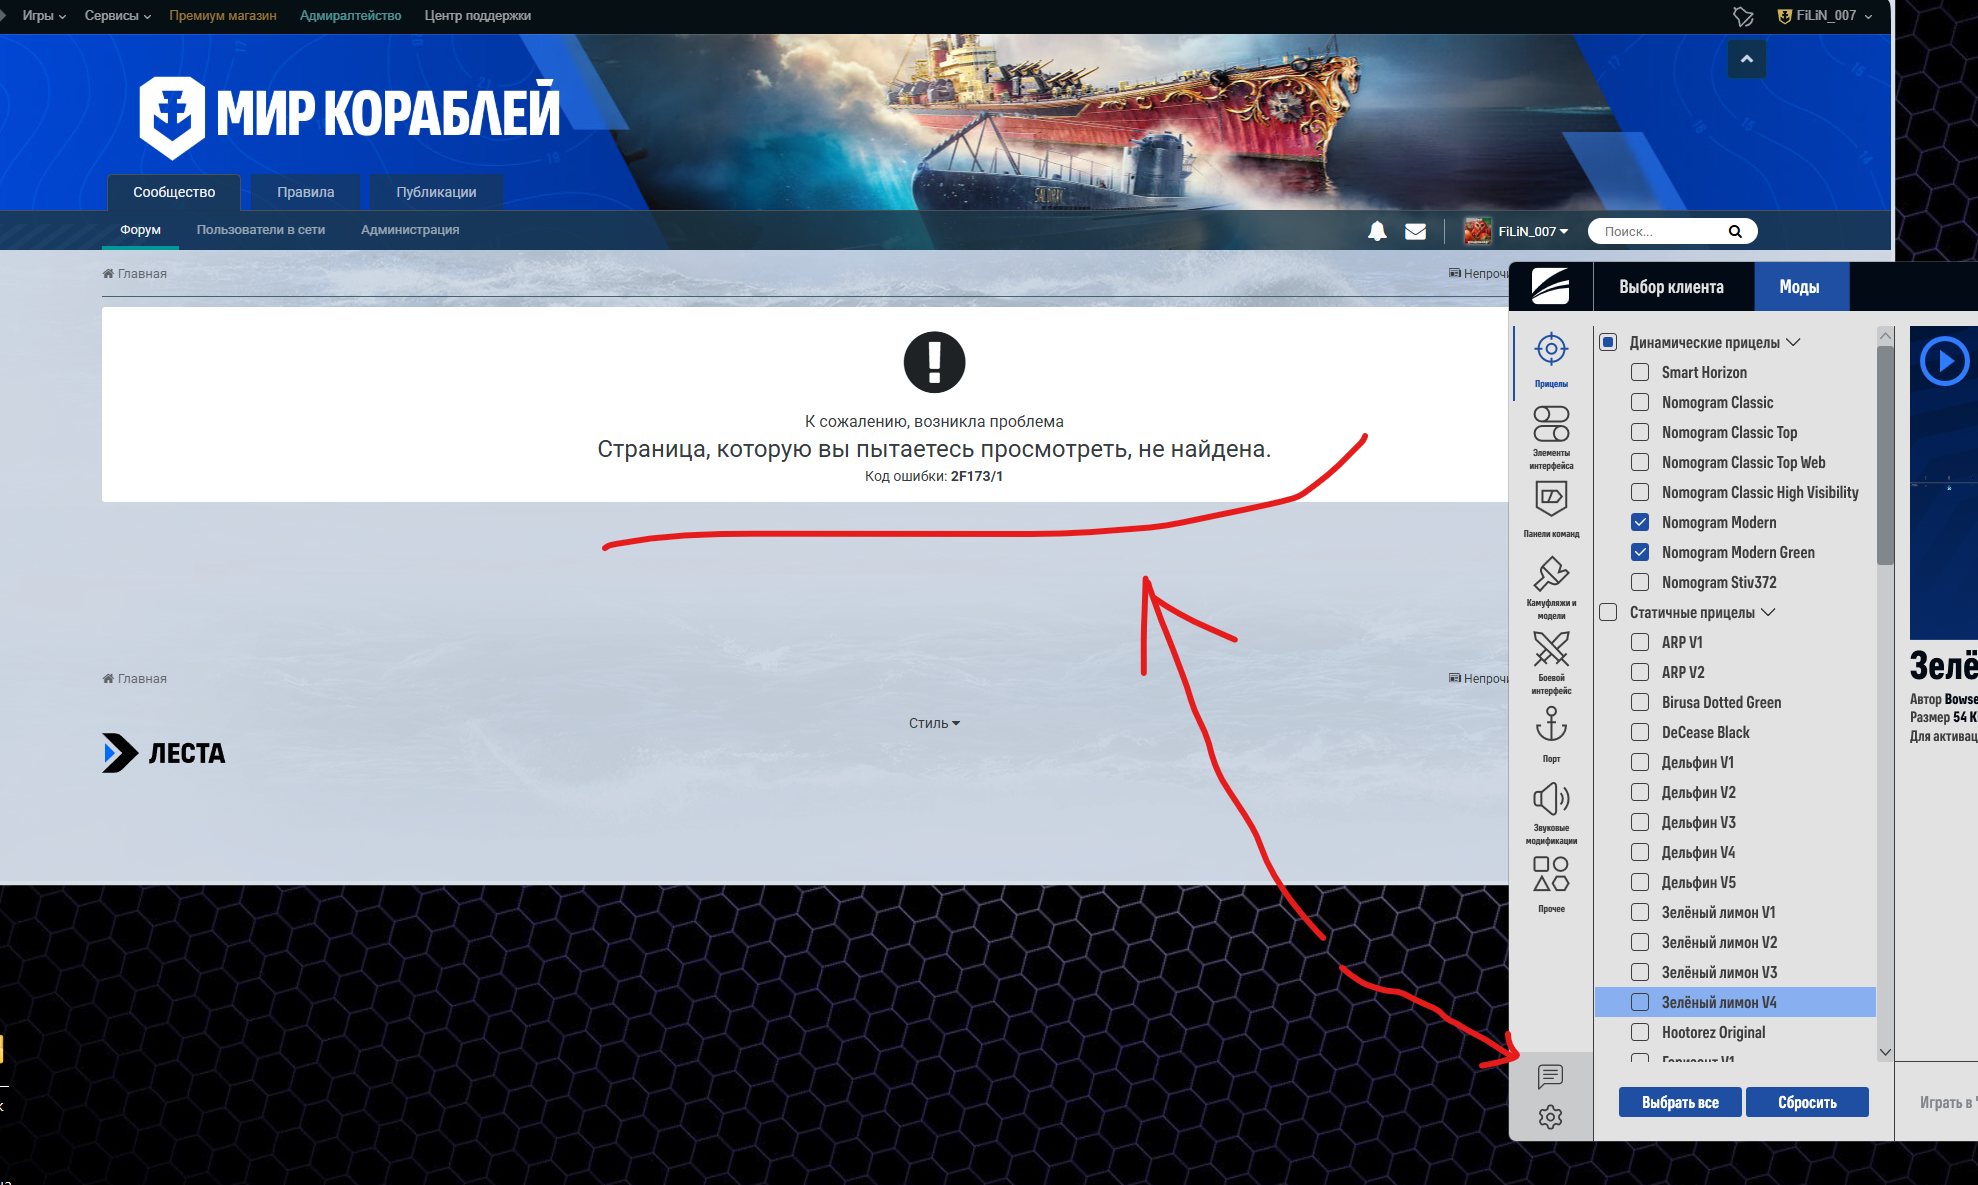Open the Публикации tab
The image size is (1978, 1185).
coord(436,192)
